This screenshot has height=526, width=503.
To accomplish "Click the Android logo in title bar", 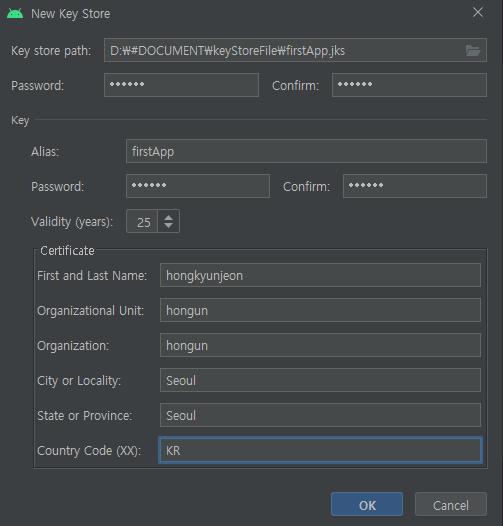I will (15, 14).
